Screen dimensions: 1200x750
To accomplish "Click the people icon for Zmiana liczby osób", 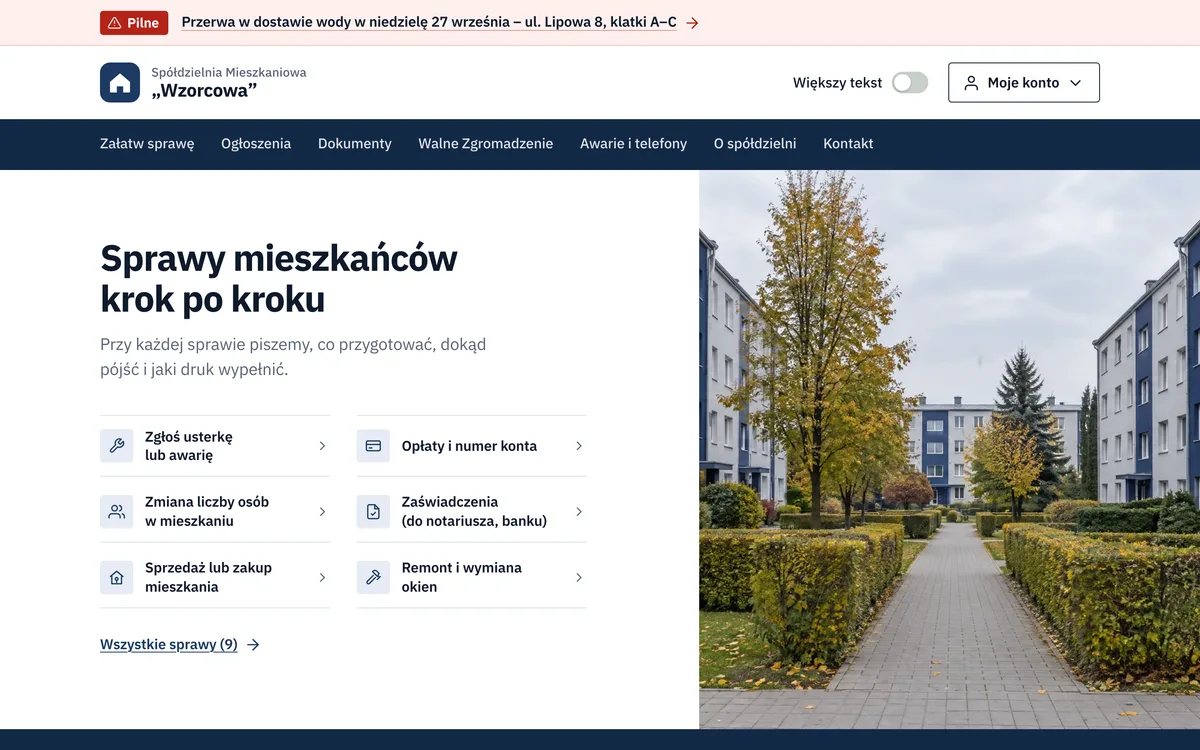I will tap(117, 512).
